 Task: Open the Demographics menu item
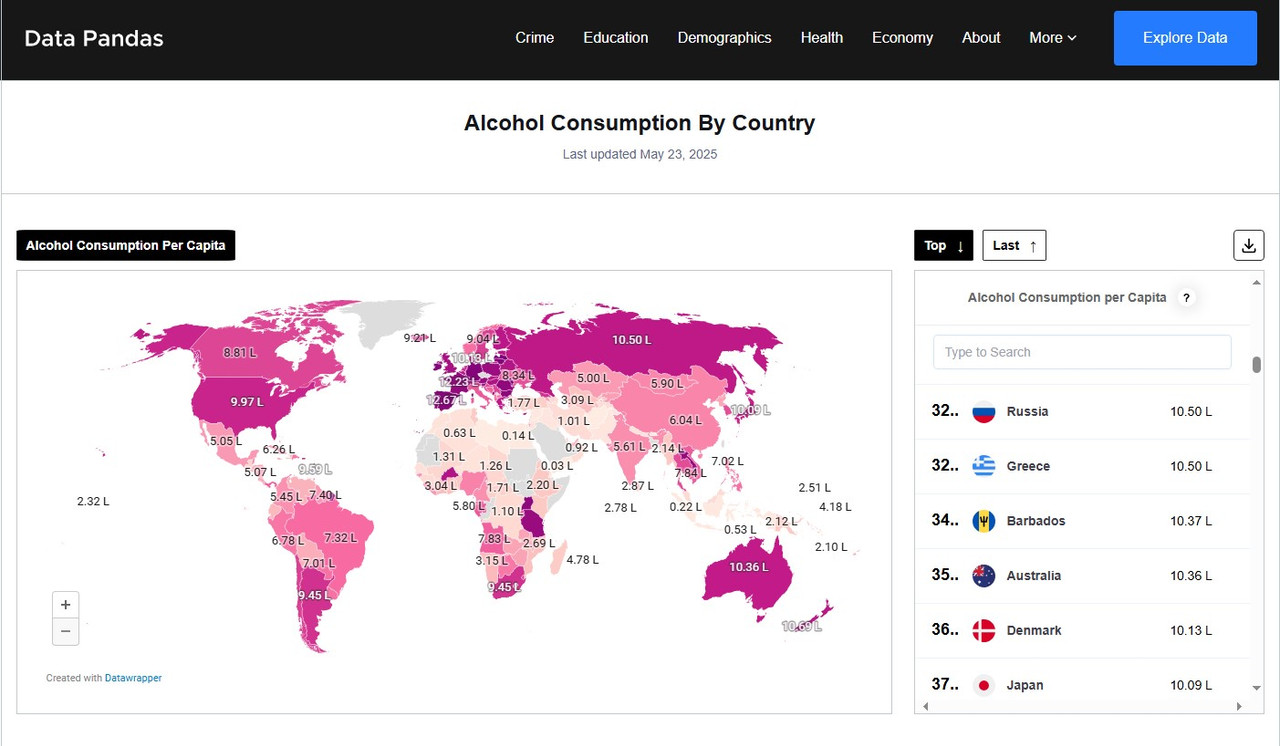point(724,38)
